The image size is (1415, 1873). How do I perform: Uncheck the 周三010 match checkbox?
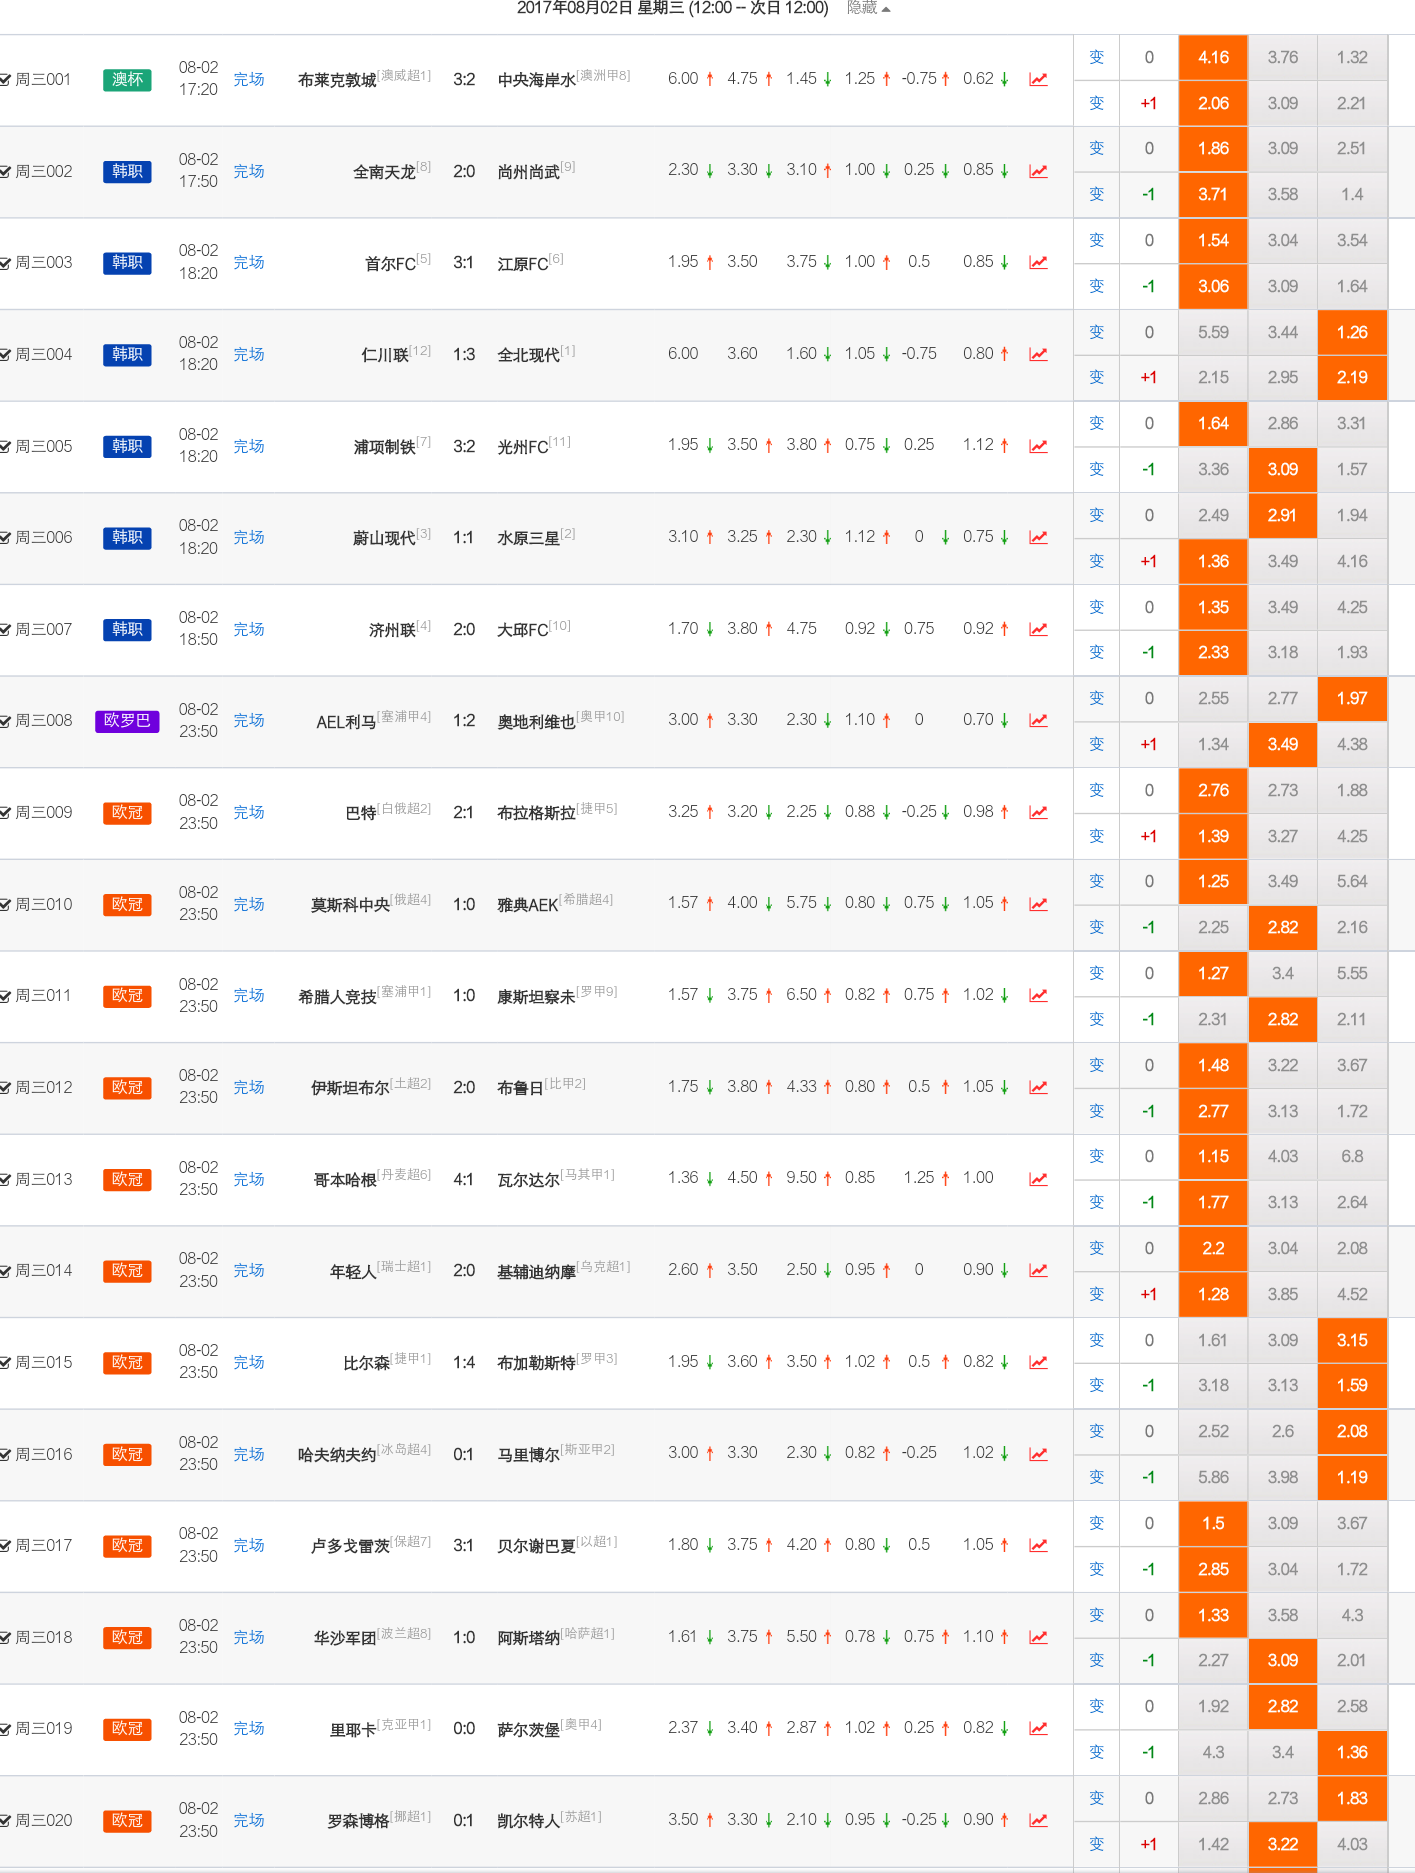point(5,905)
